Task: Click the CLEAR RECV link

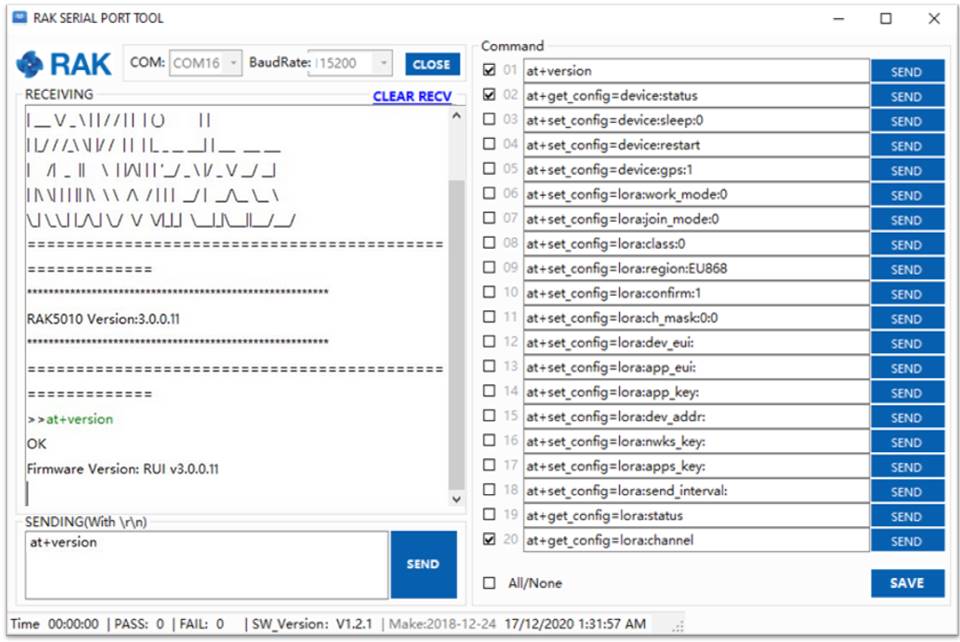Action: (x=412, y=96)
